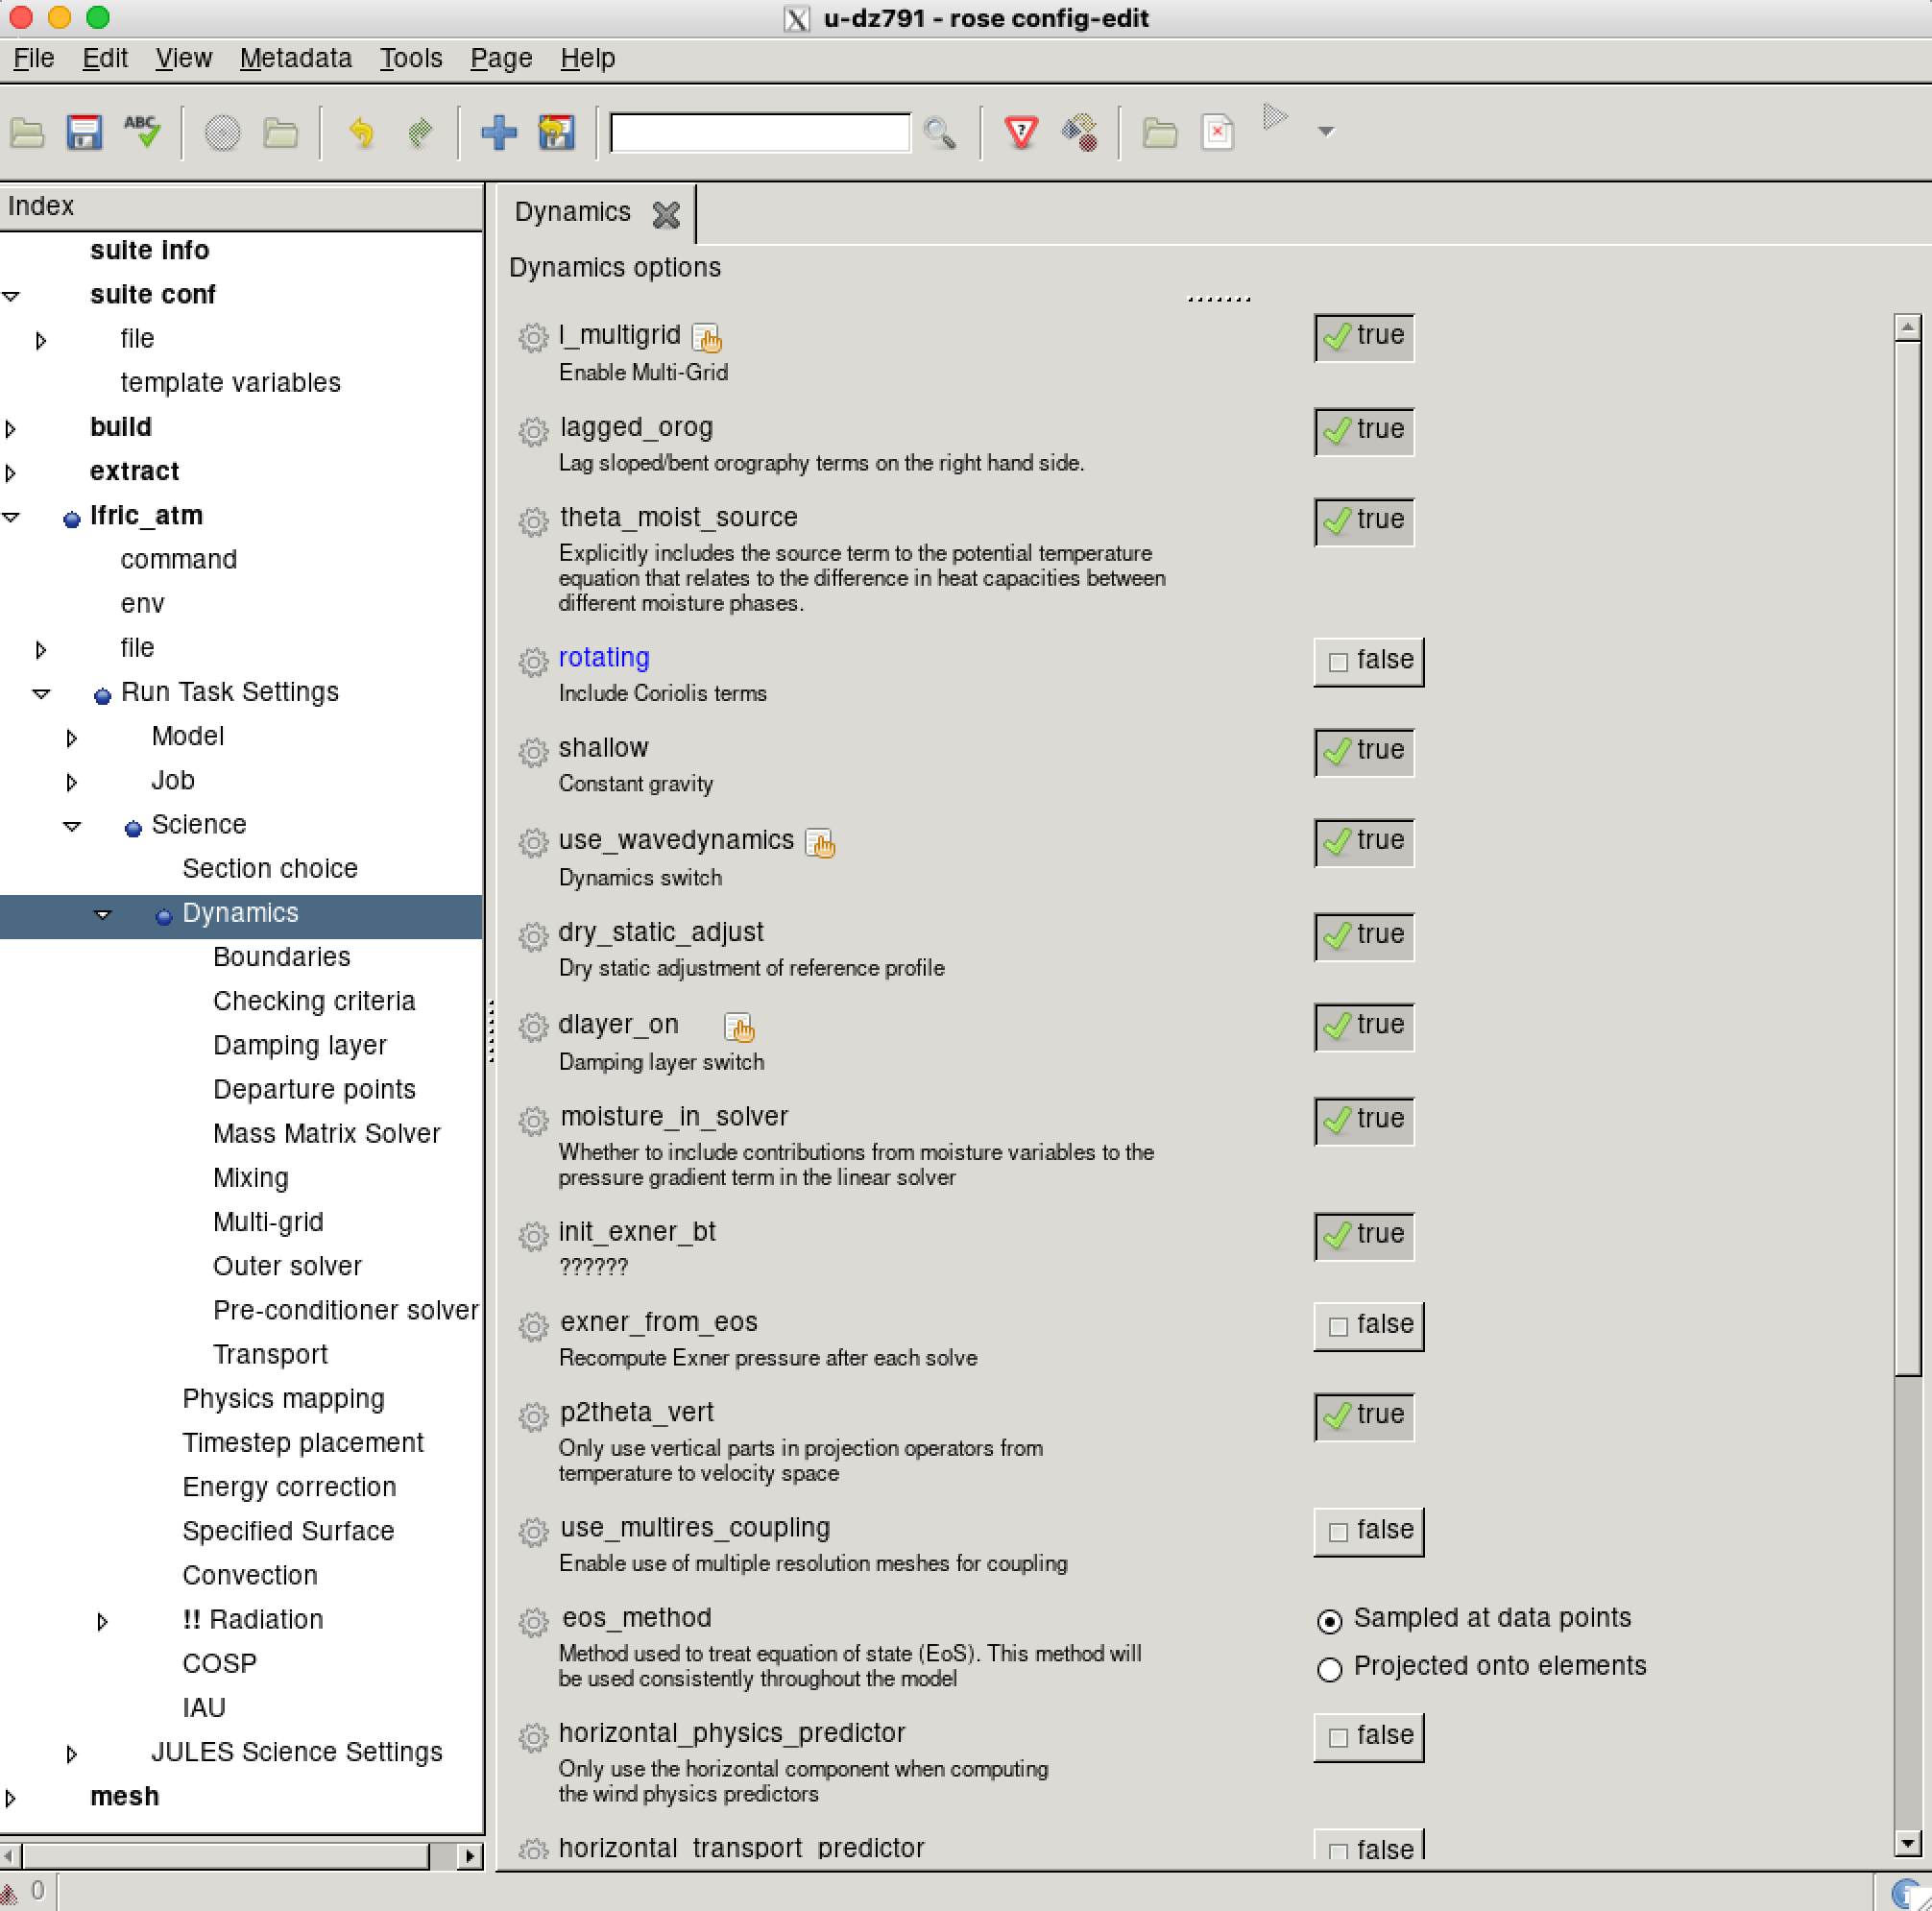Toggle the shallow constant gravity checkbox
Screen dimensions: 1932x1911
click(1364, 751)
